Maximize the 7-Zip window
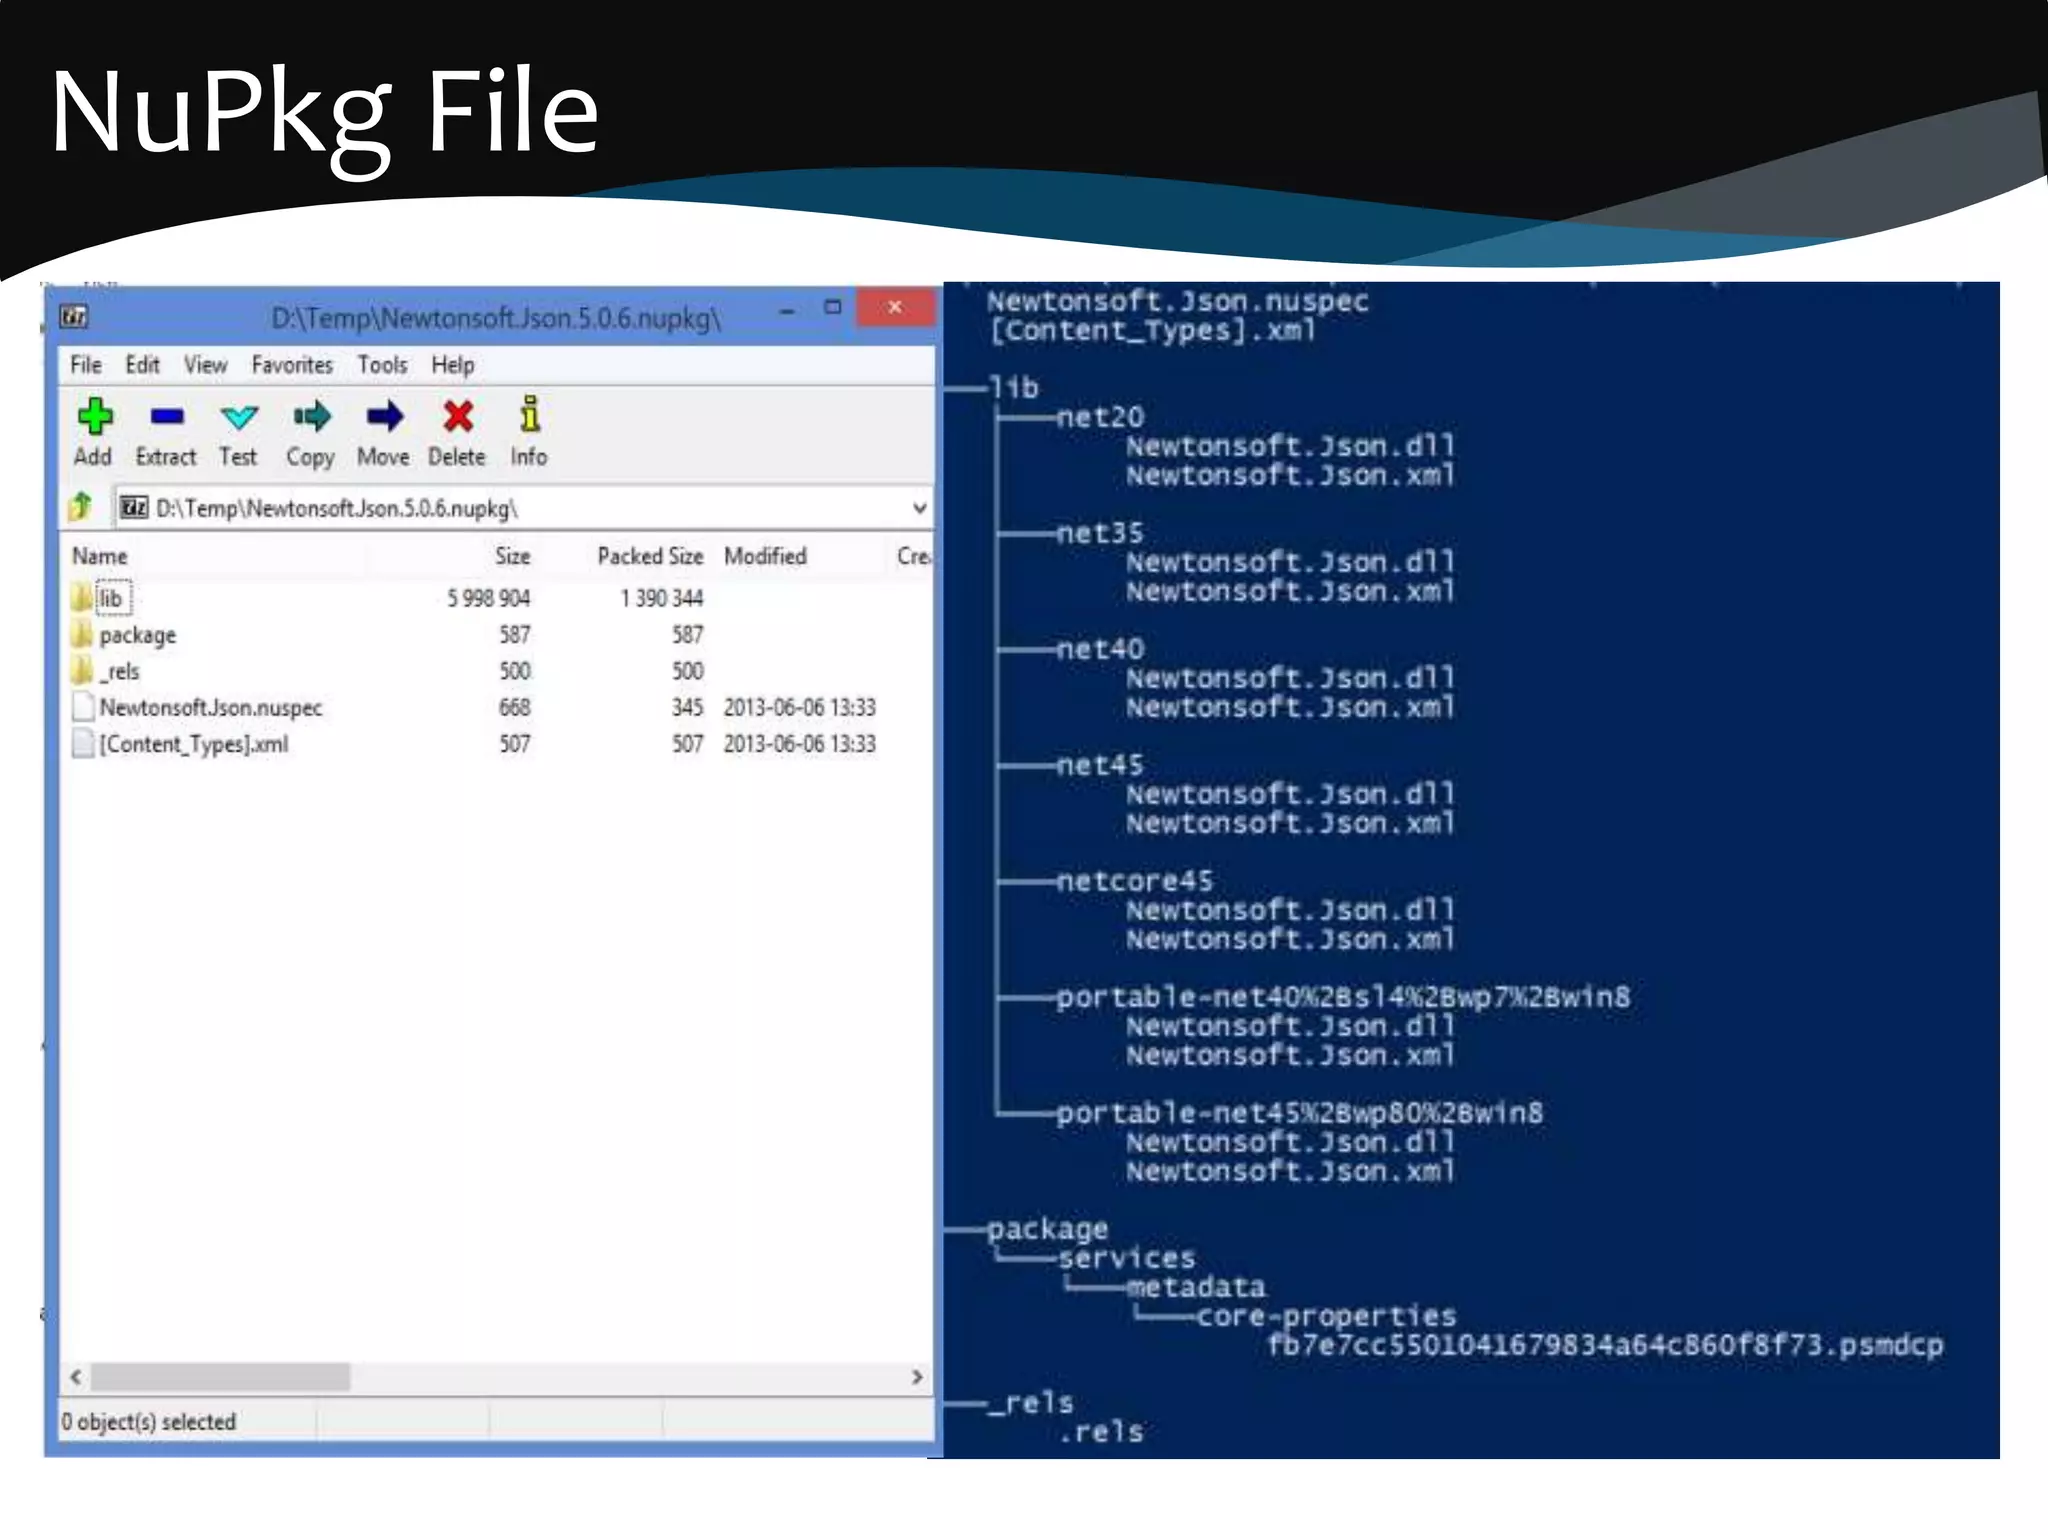This screenshot has height=1536, width=2048. 832,307
